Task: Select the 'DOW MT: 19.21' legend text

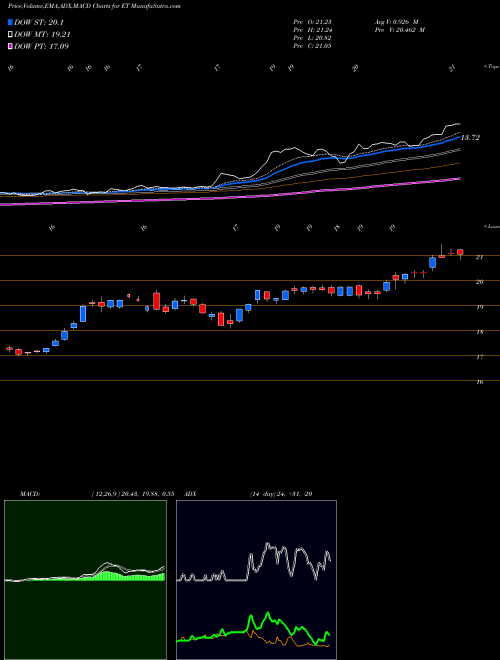Action: coord(41,35)
